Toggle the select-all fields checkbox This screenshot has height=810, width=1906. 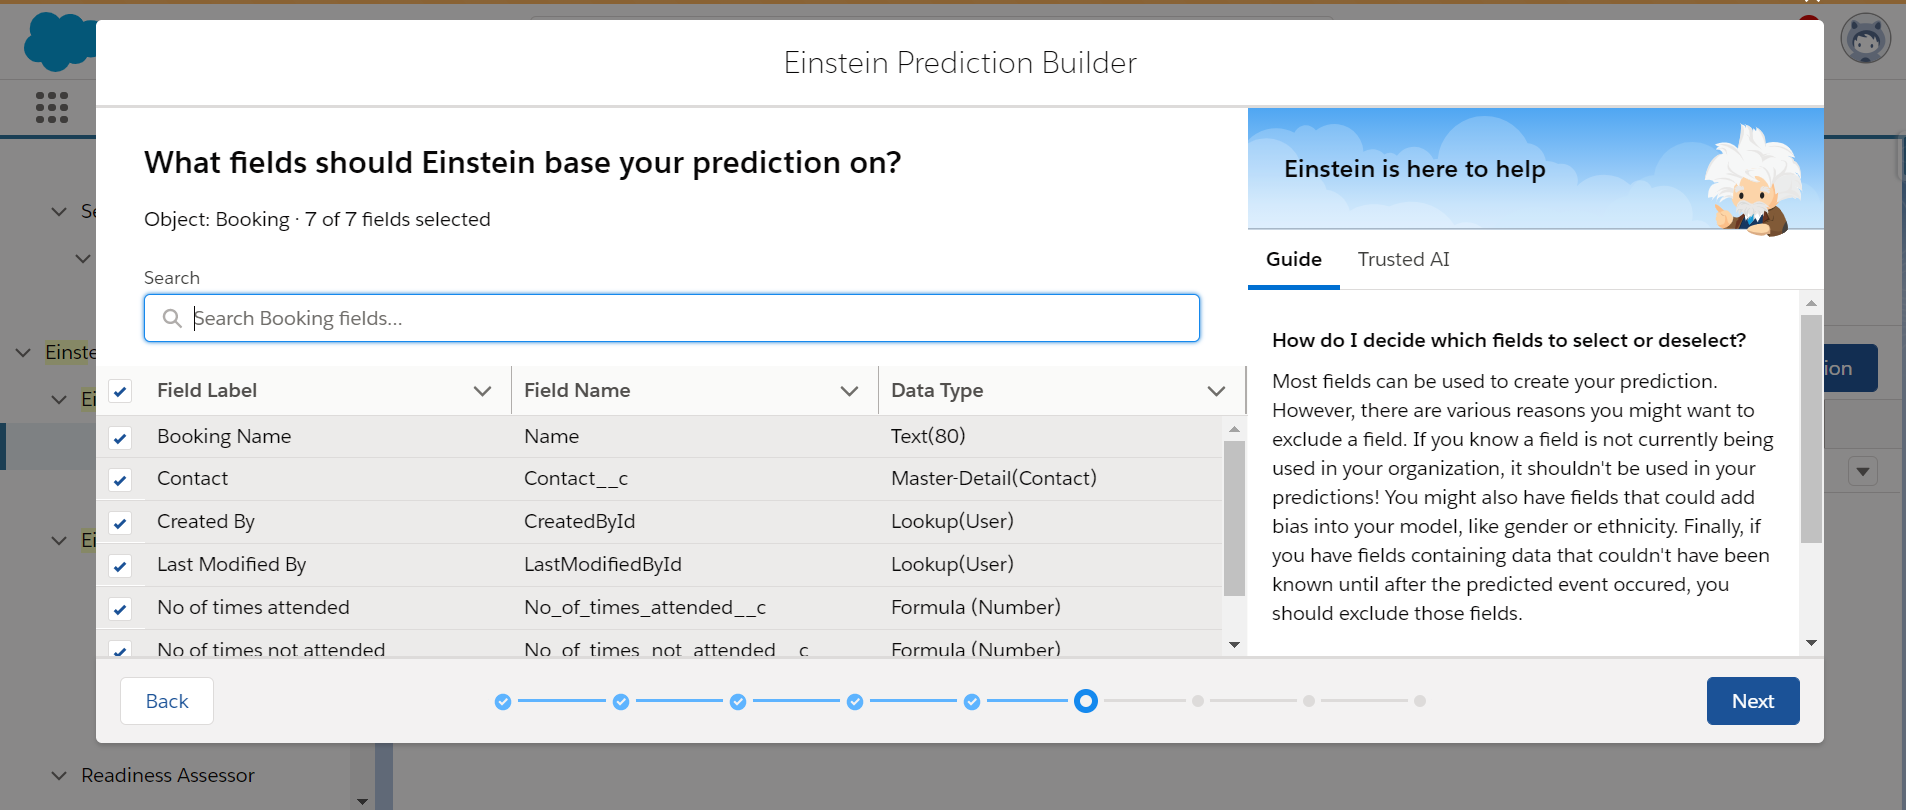(x=121, y=391)
